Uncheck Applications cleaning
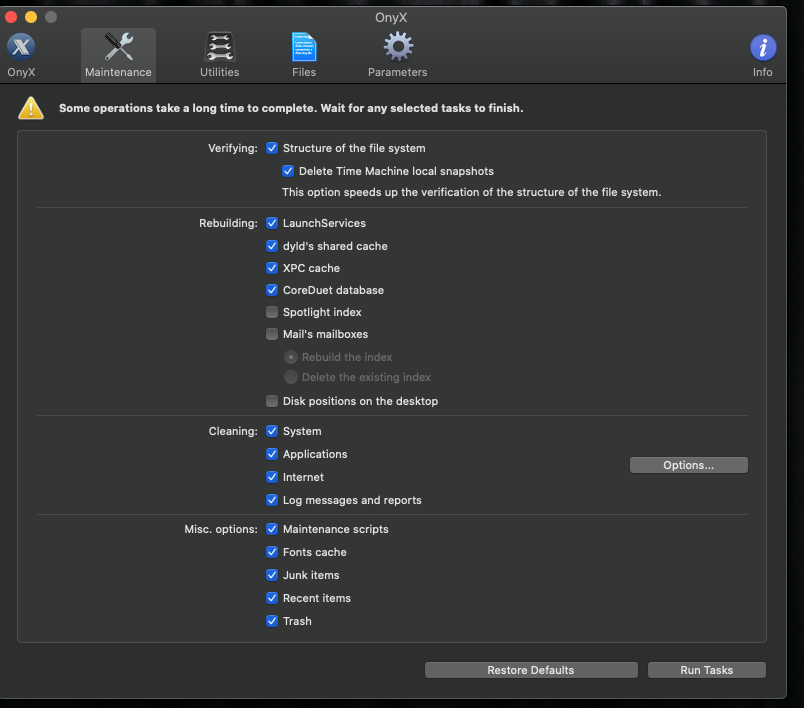Viewport: 804px width, 708px height. pos(272,454)
